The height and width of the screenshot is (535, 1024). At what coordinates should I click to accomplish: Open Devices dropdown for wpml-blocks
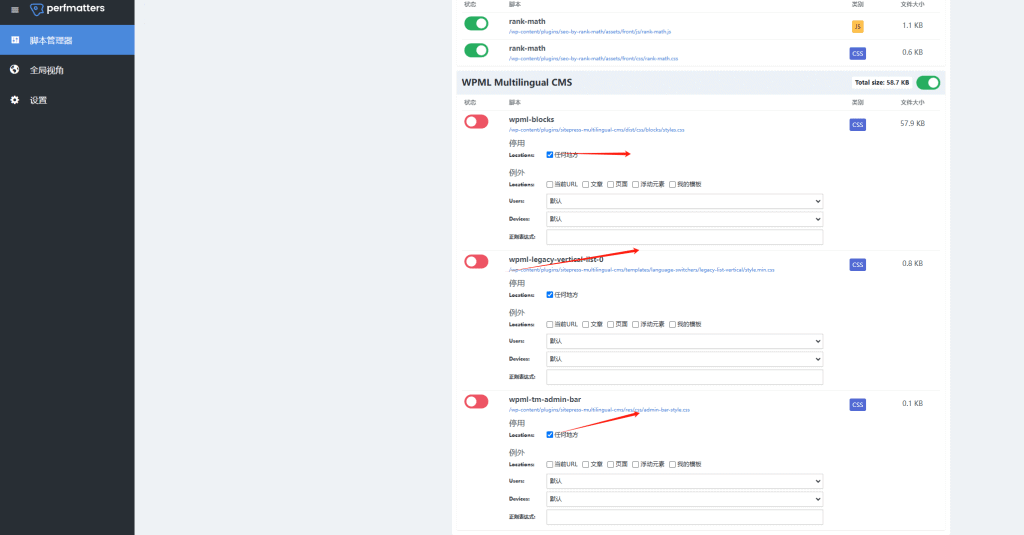pos(684,219)
